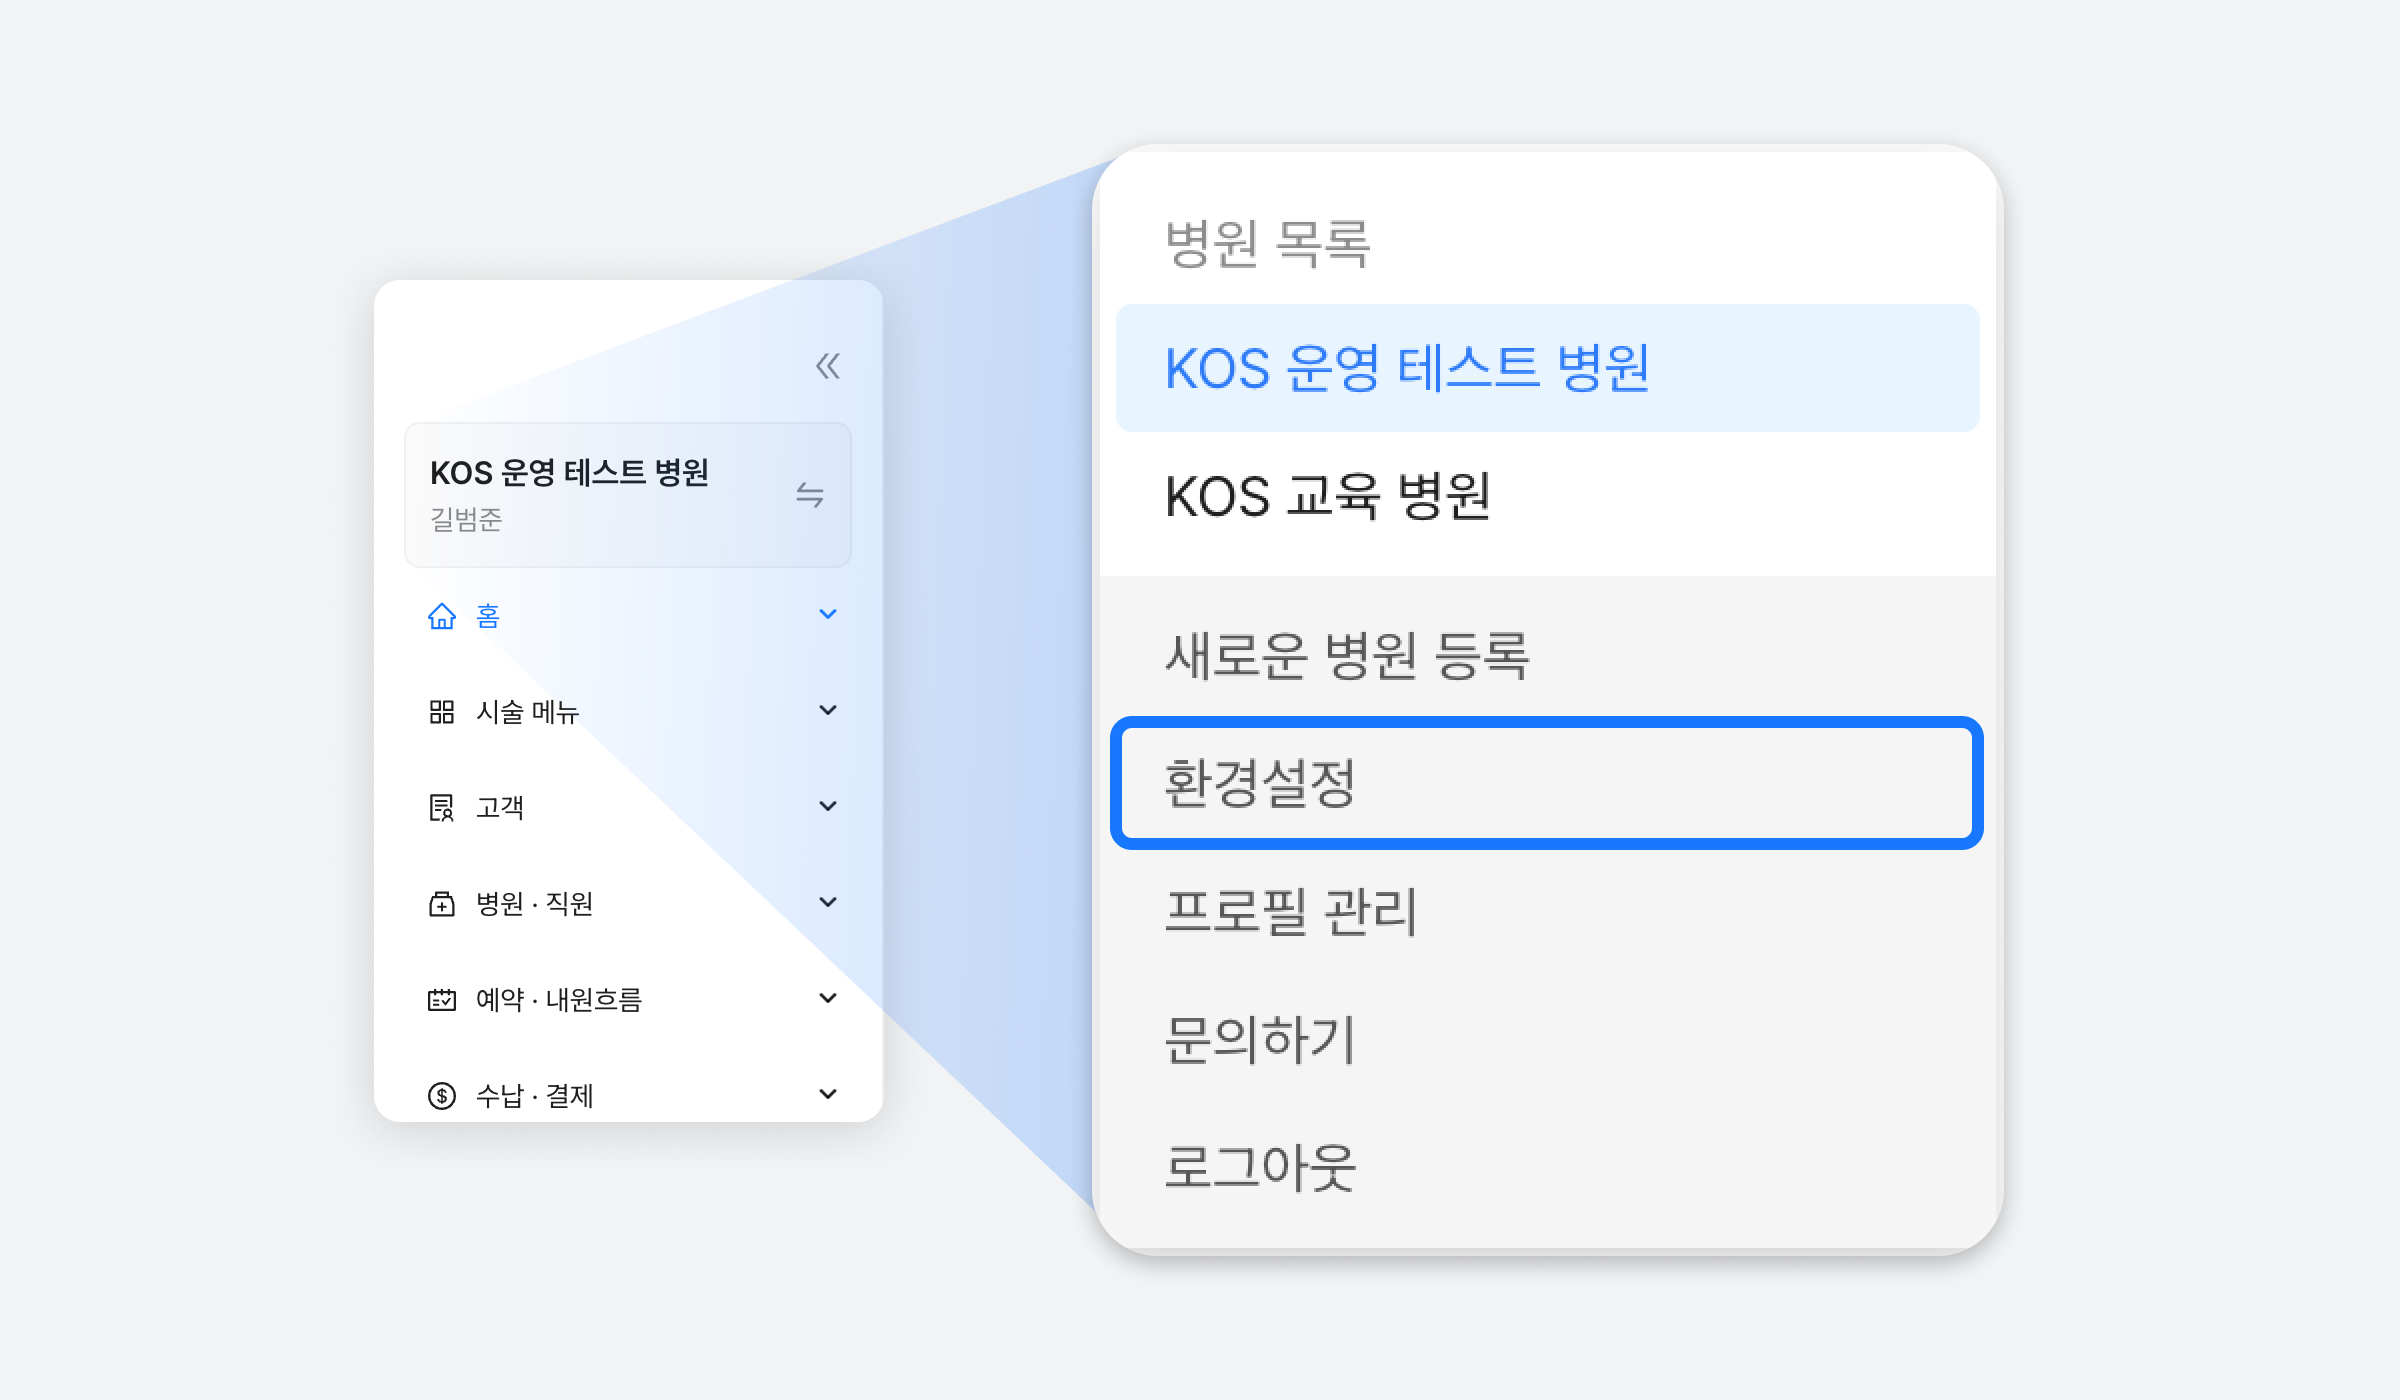Click the 고객 customer list icon
Image resolution: width=2400 pixels, height=1400 pixels.
click(442, 808)
